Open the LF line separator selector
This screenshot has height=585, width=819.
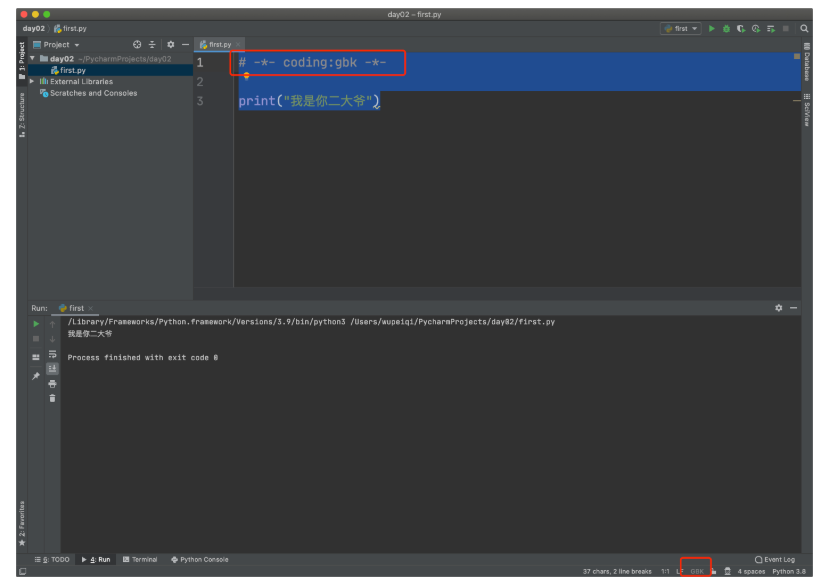(680, 571)
